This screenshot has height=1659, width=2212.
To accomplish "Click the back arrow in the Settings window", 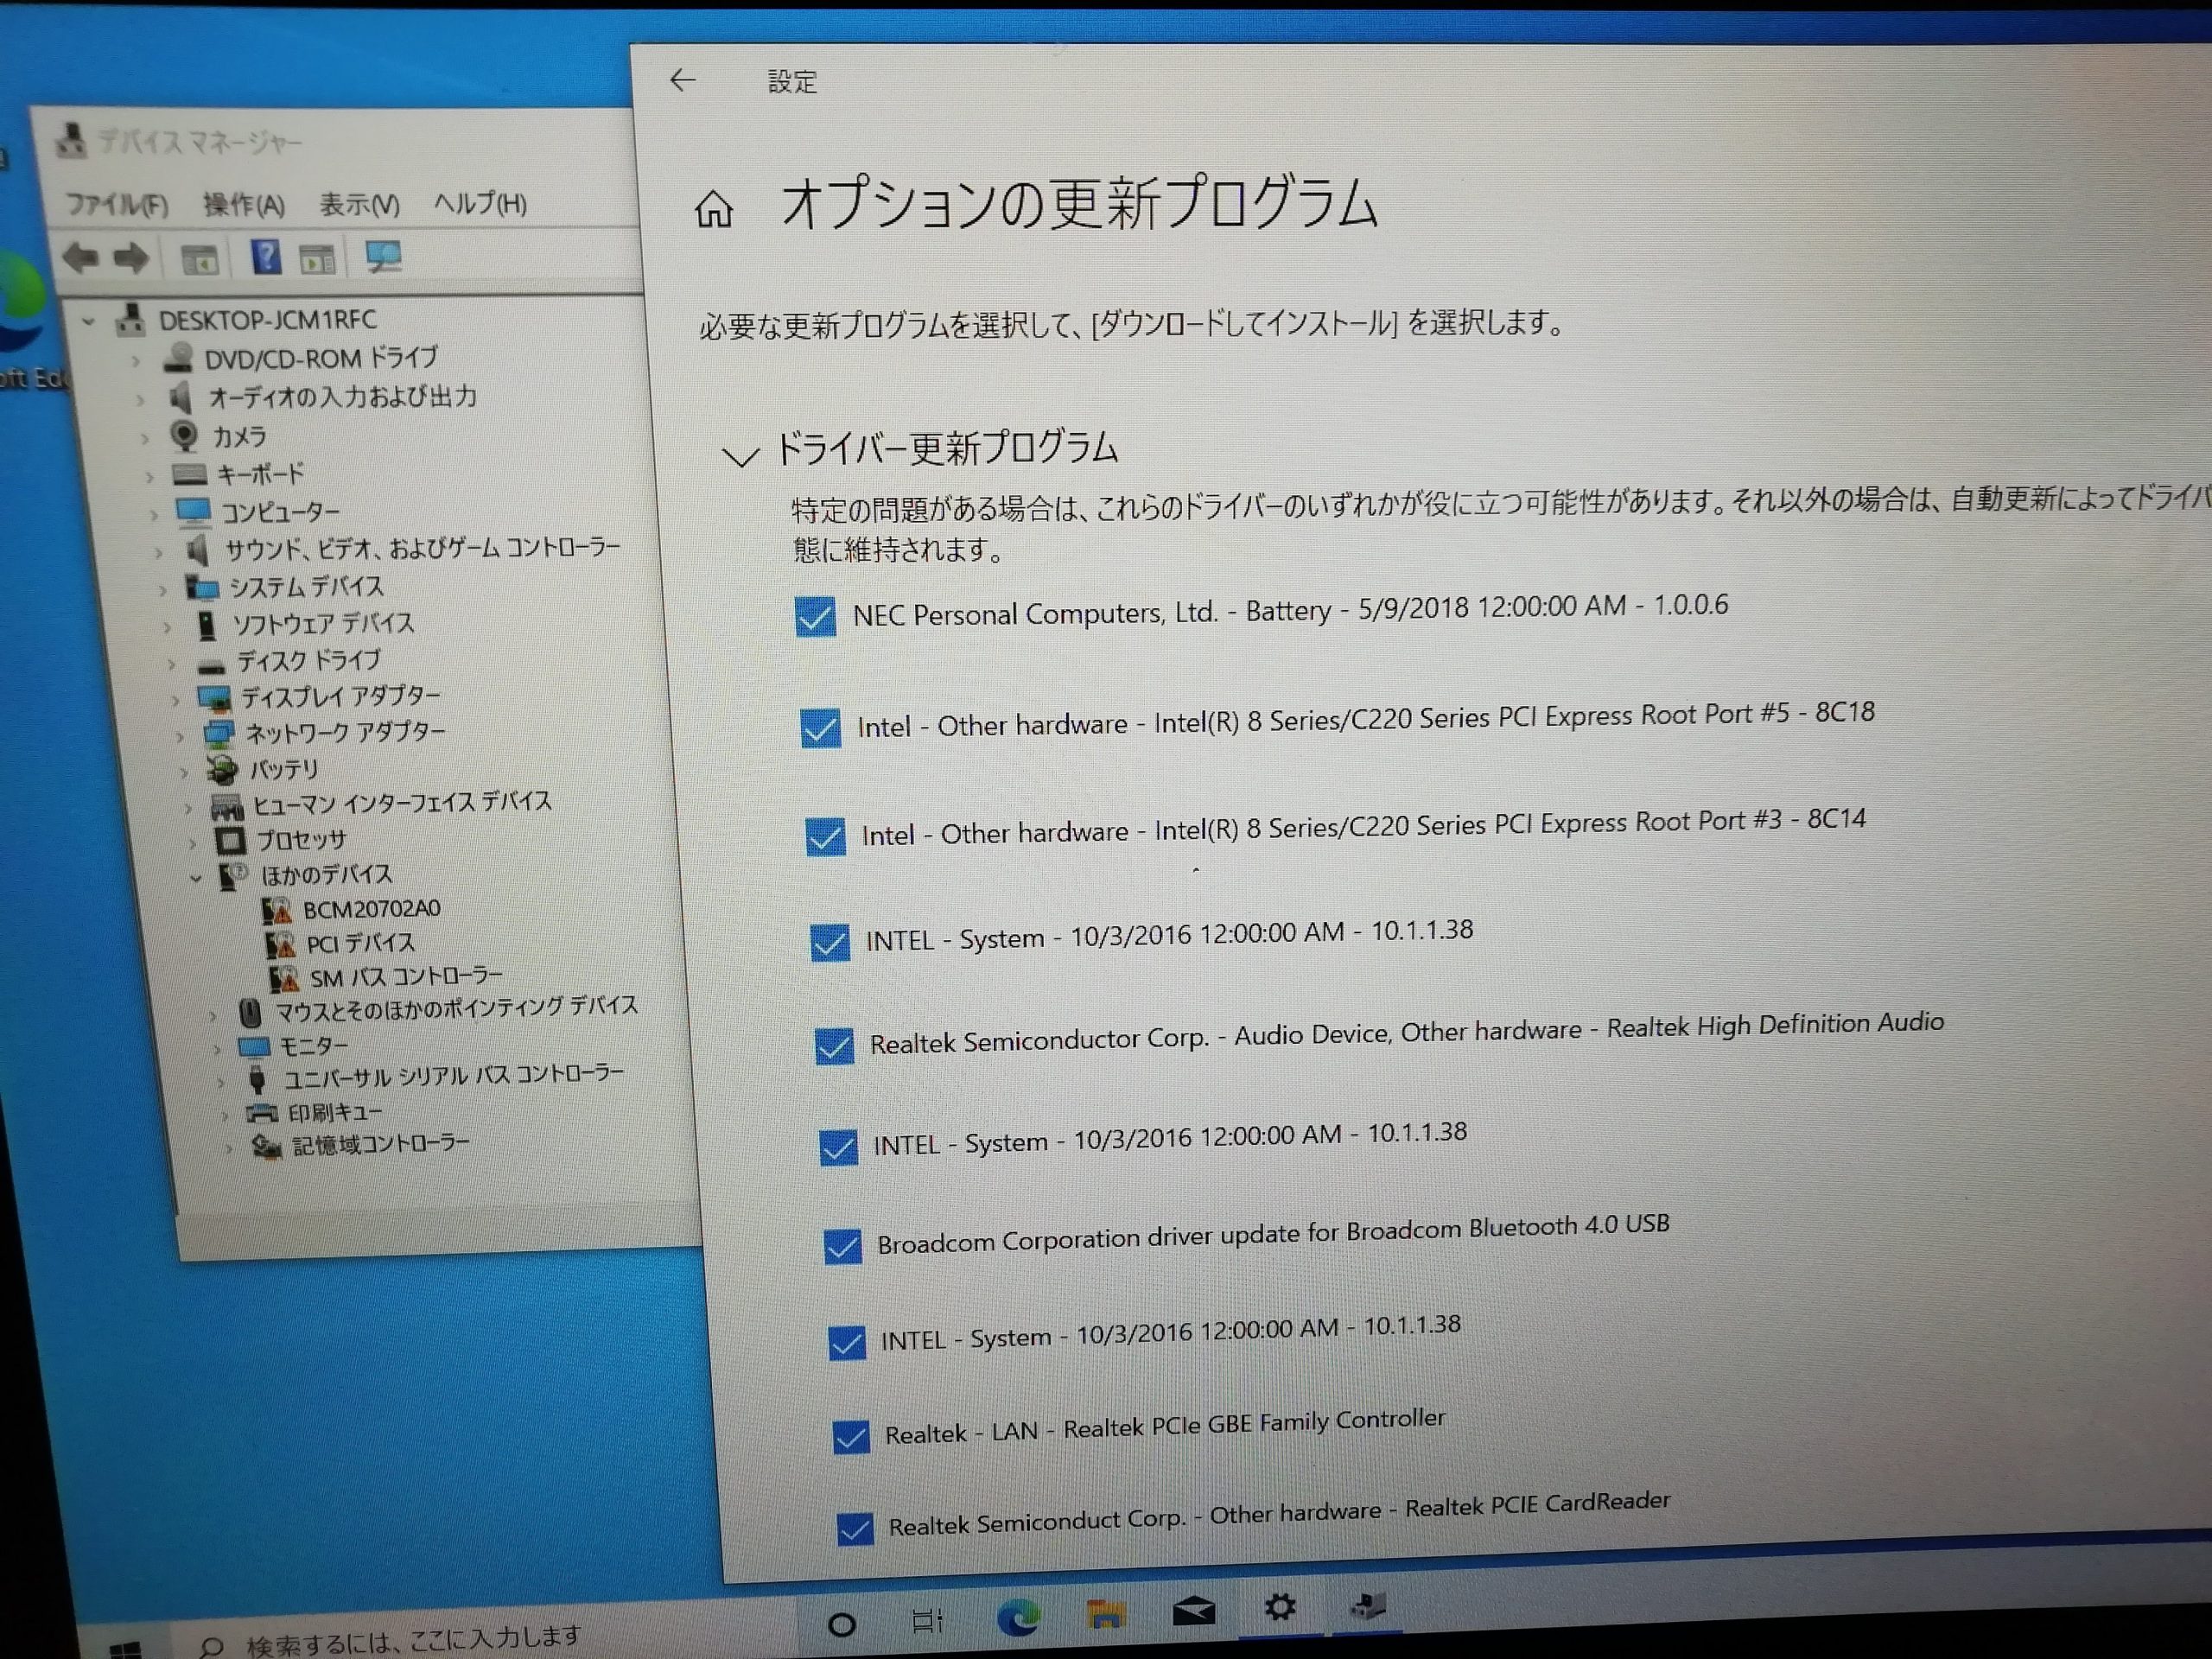I will point(683,80).
